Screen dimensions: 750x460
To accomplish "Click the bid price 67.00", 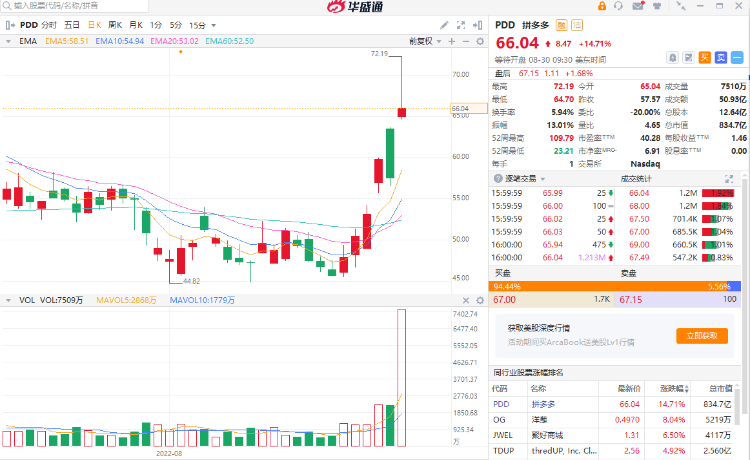I will pos(504,300).
